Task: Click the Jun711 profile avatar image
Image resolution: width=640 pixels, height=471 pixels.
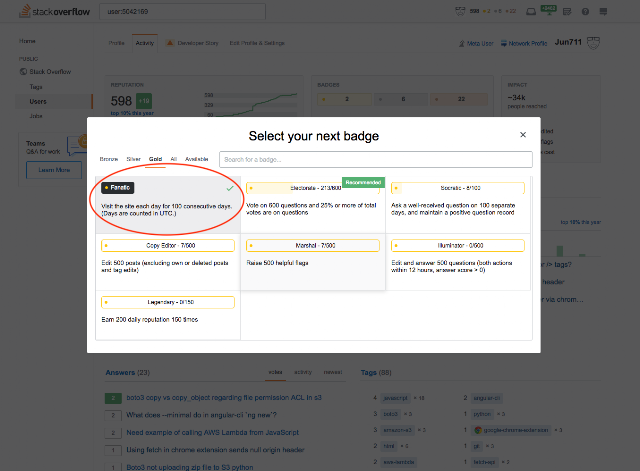Action: click(x=593, y=42)
